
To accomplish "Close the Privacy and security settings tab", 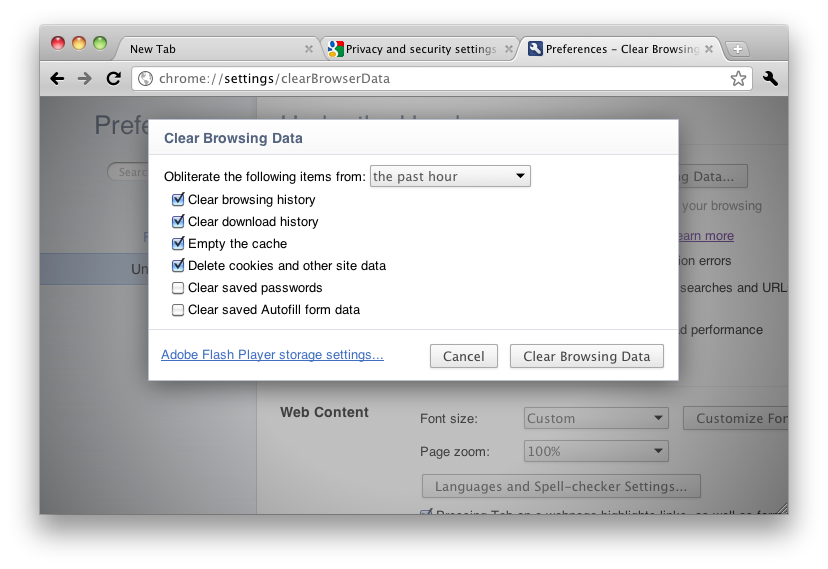I will (508, 49).
